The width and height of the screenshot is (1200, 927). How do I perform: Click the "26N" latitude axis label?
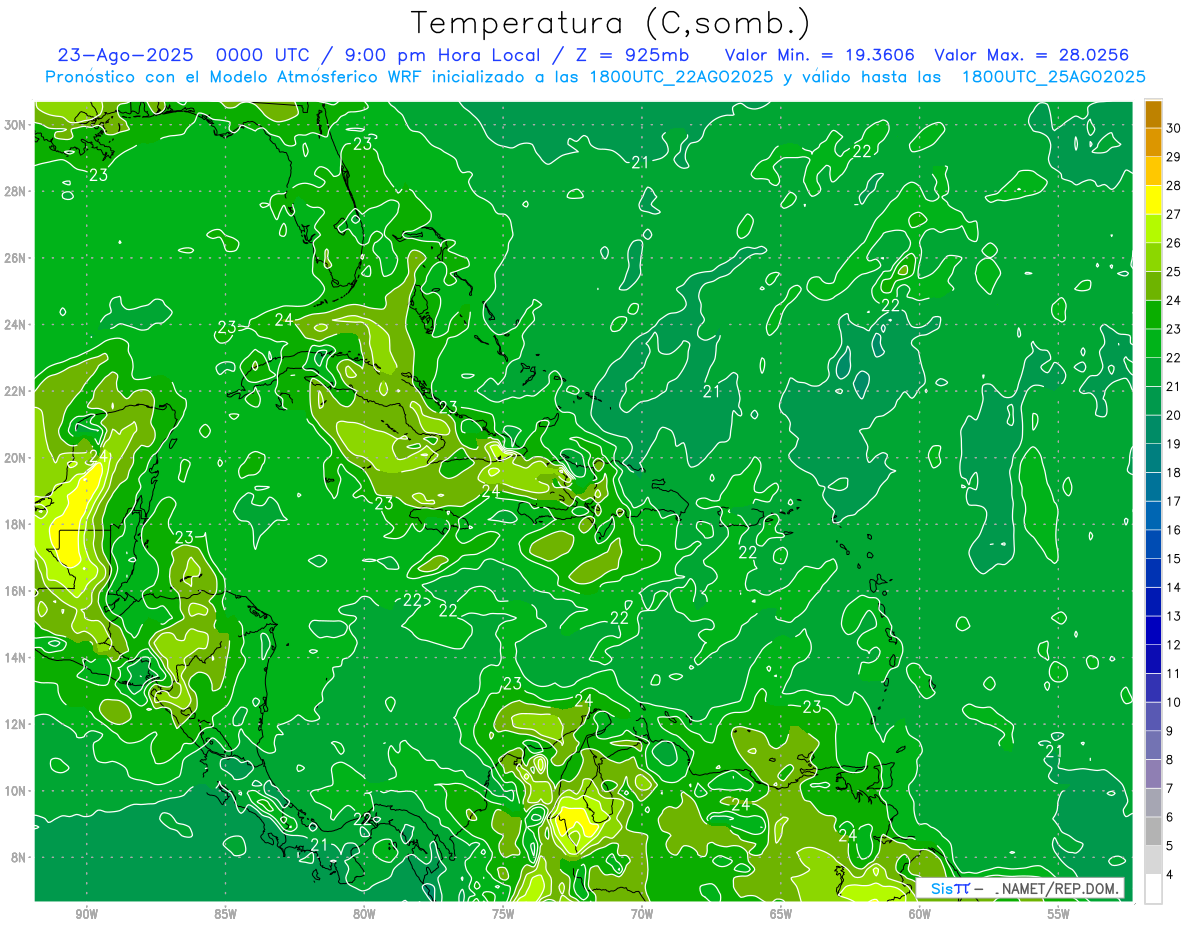(x=16, y=258)
